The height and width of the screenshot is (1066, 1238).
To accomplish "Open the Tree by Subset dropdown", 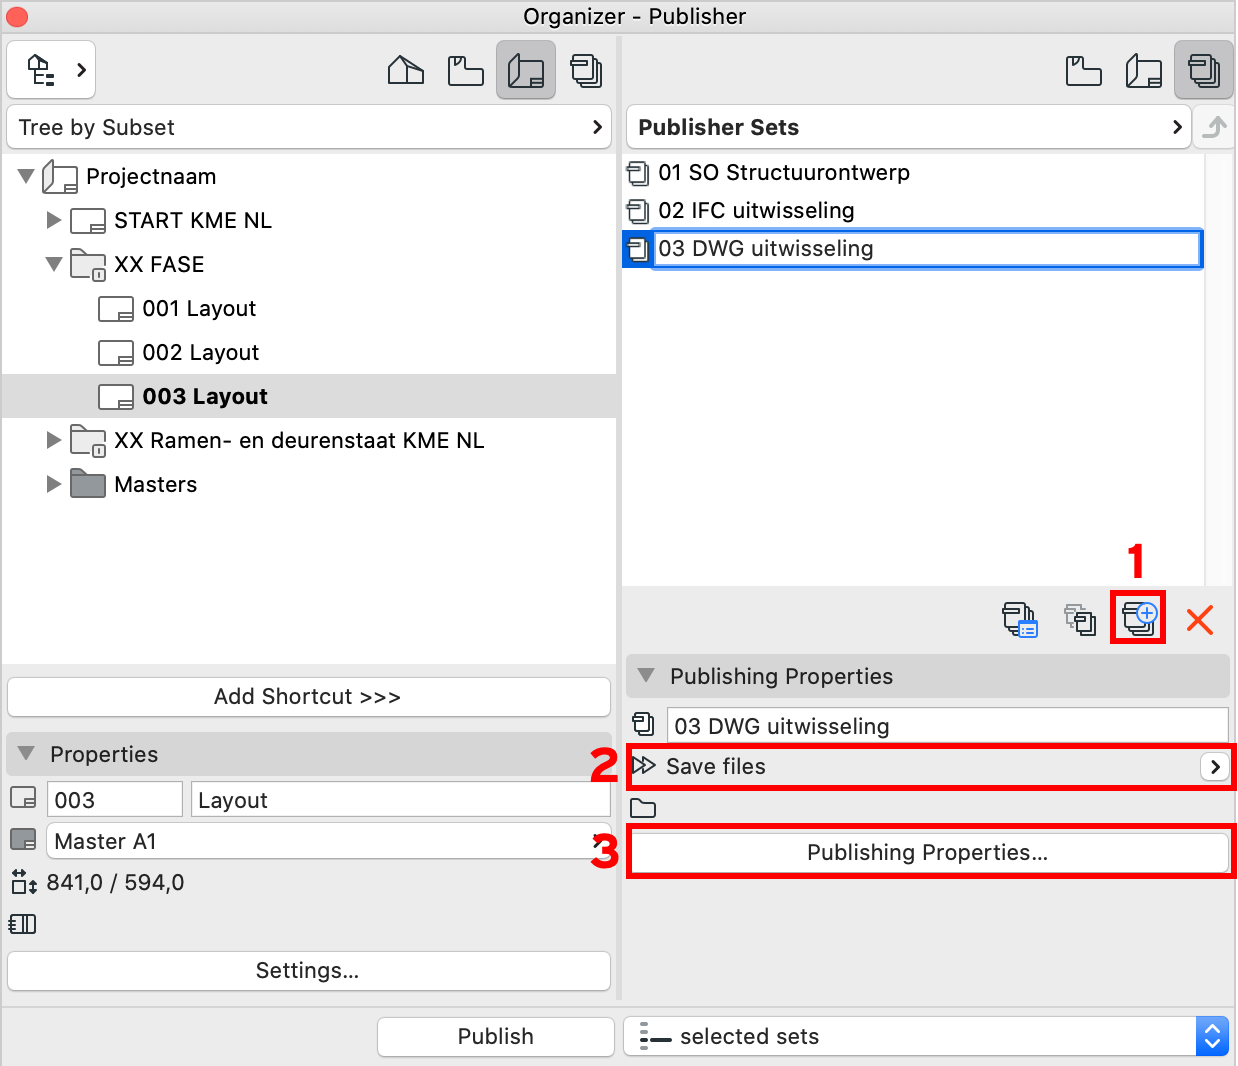I will click(x=309, y=127).
